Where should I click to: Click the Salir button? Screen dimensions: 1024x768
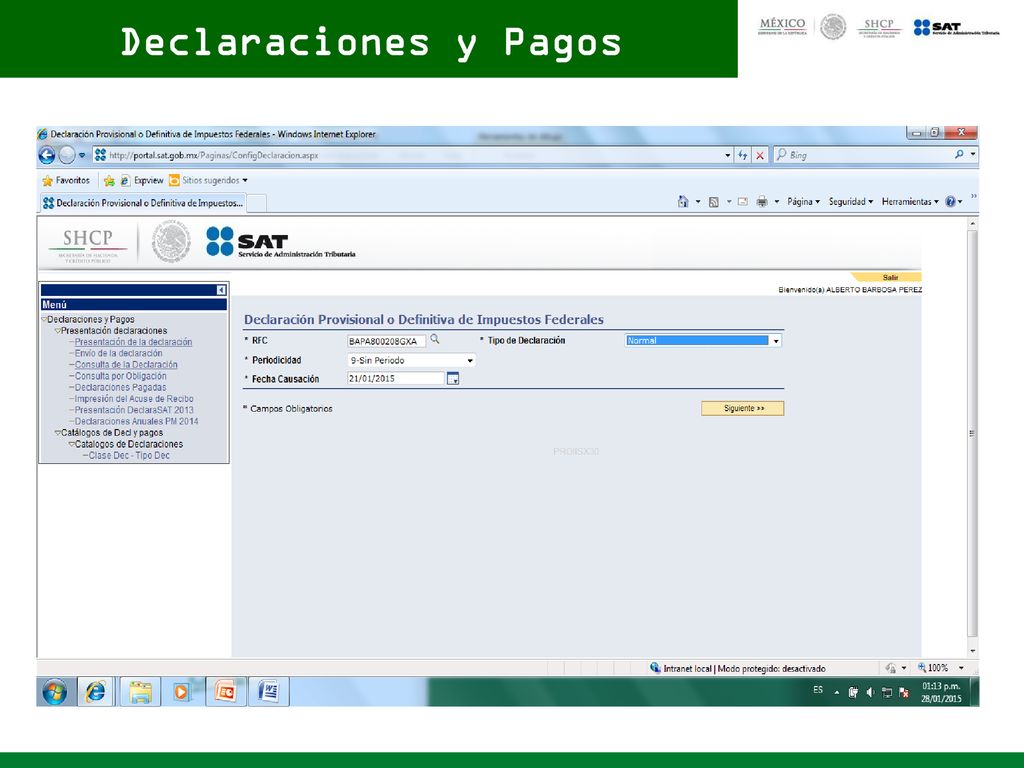[888, 278]
